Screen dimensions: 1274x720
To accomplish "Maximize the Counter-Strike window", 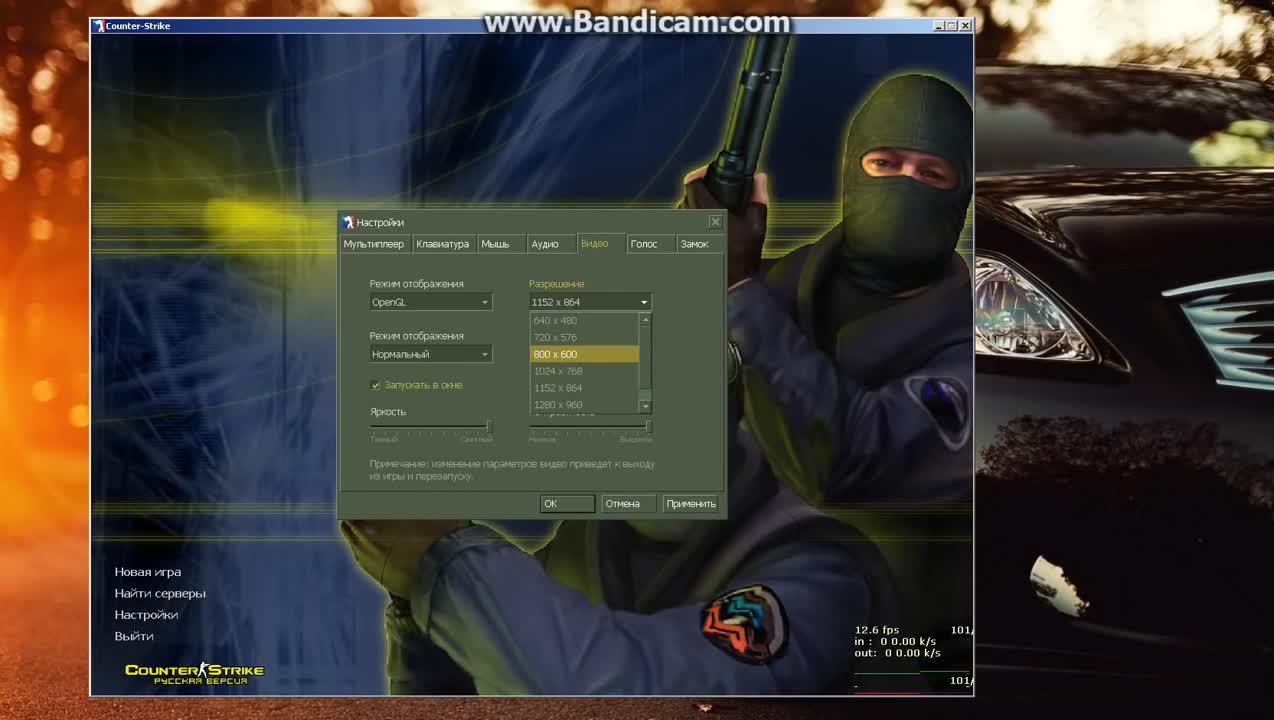I will 952,26.
